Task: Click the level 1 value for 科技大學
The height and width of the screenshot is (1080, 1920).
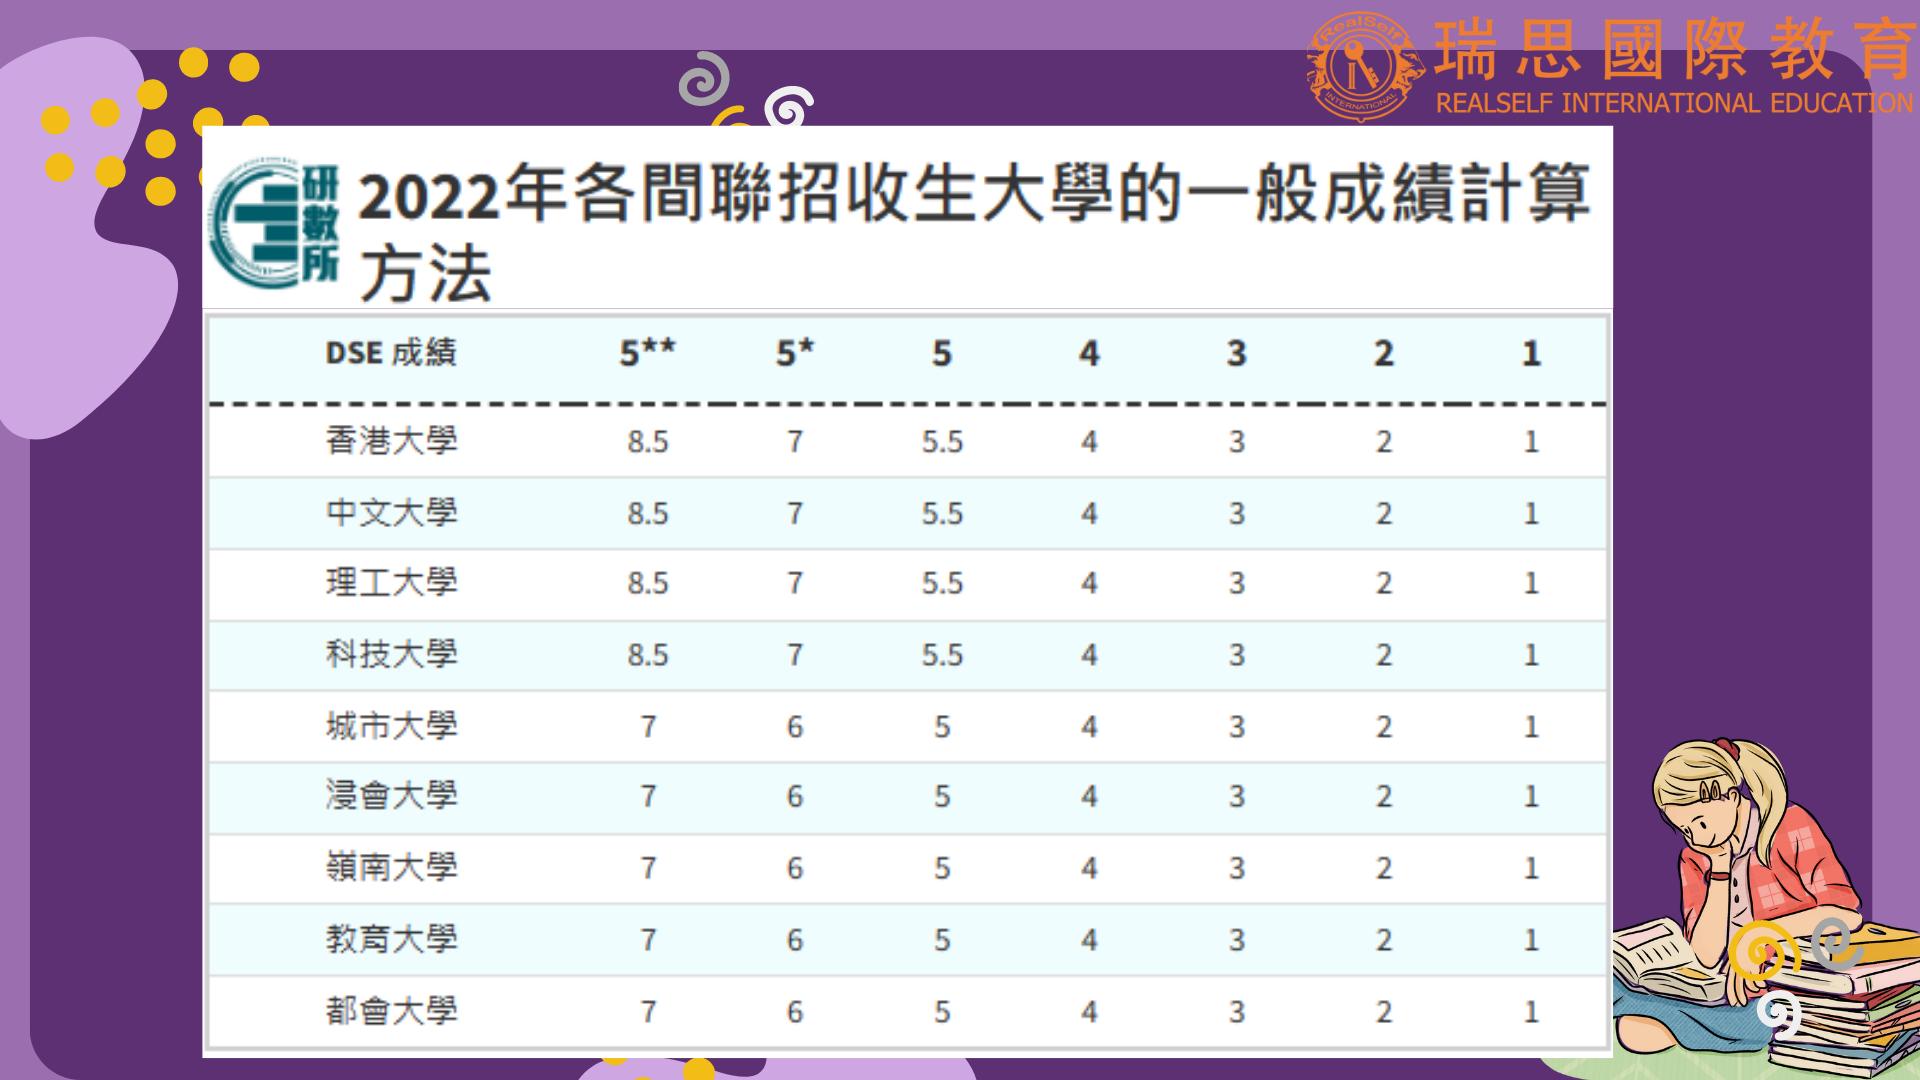Action: coord(1531,656)
